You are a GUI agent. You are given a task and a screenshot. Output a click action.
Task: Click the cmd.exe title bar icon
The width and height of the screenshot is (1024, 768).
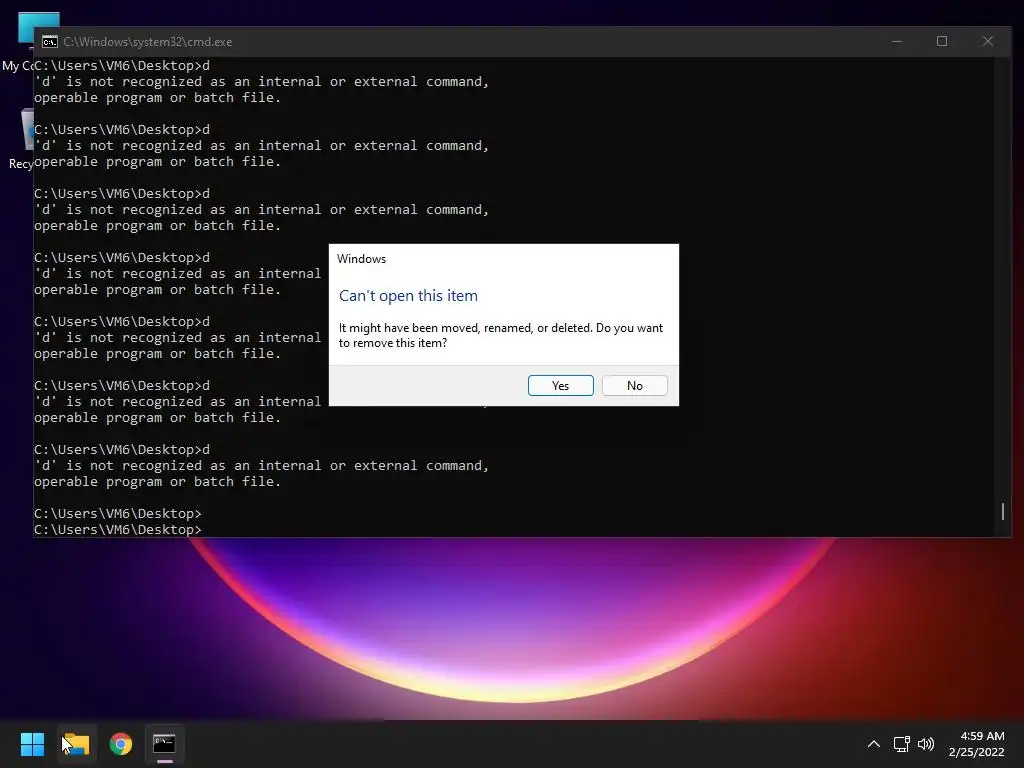(50, 42)
